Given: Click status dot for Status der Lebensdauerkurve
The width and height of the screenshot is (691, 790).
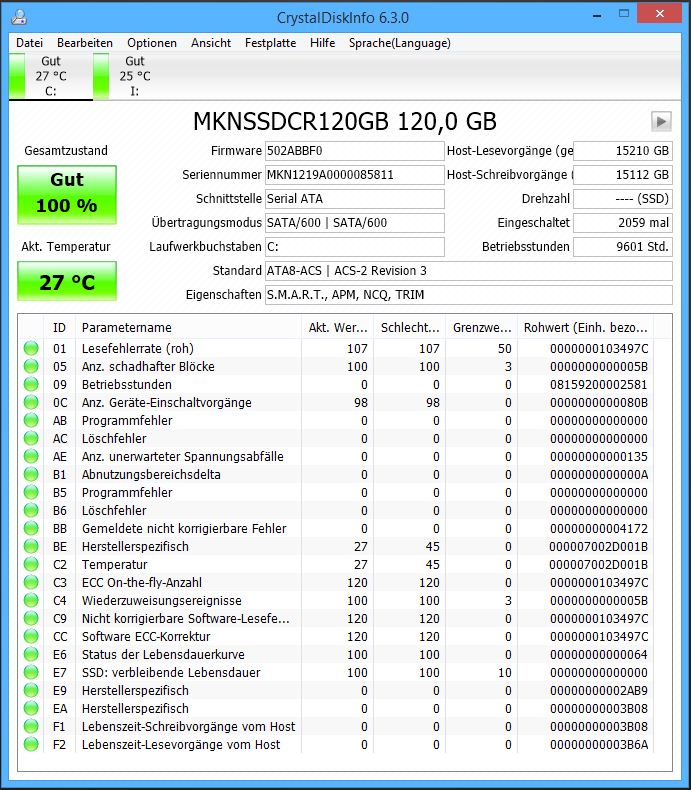Looking at the screenshot, I should coord(31,654).
